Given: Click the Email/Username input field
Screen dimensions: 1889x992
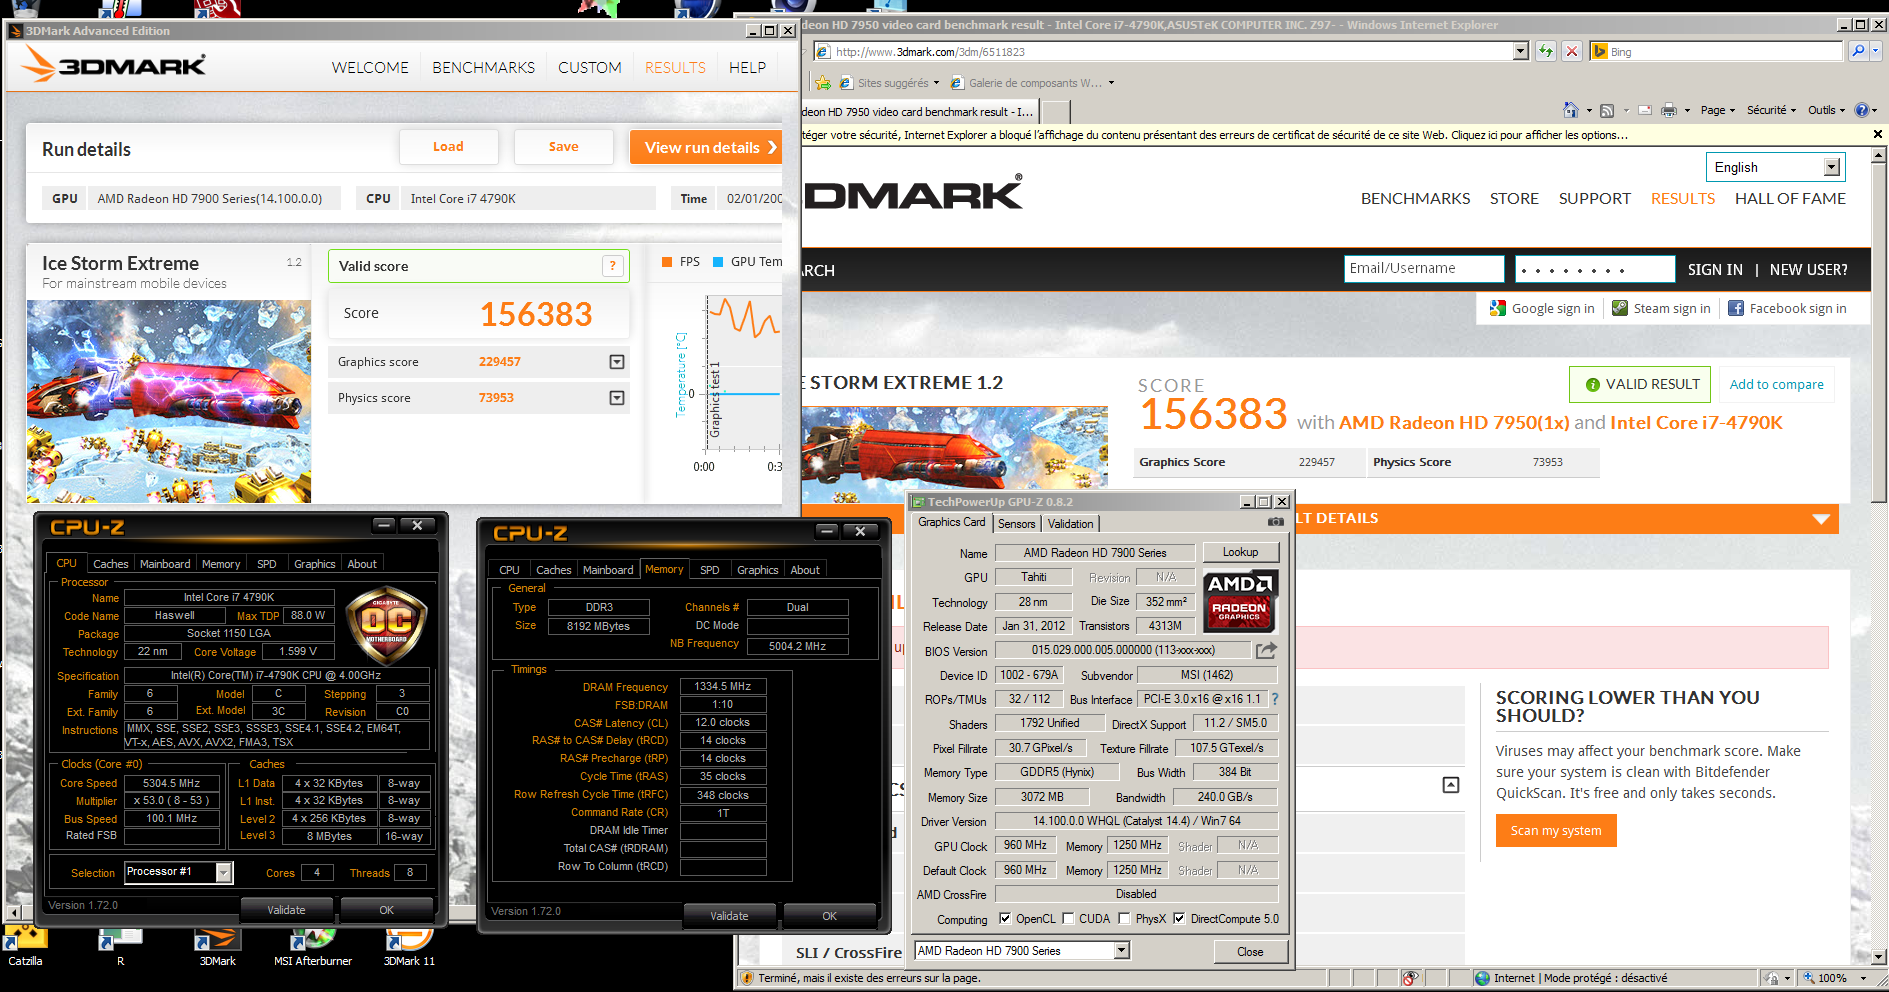Looking at the screenshot, I should [1424, 268].
